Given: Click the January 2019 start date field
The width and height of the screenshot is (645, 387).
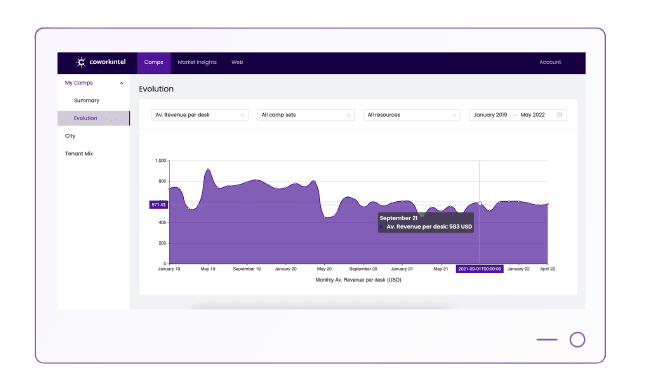Looking at the screenshot, I should point(490,115).
